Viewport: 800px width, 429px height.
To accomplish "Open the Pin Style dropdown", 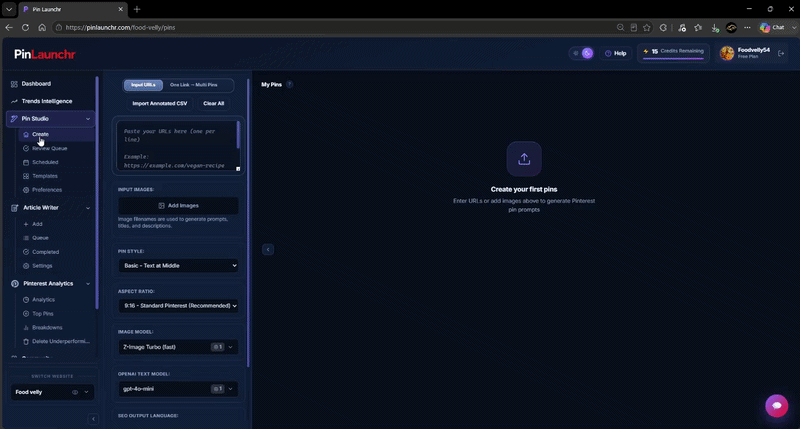I will [x=178, y=265].
